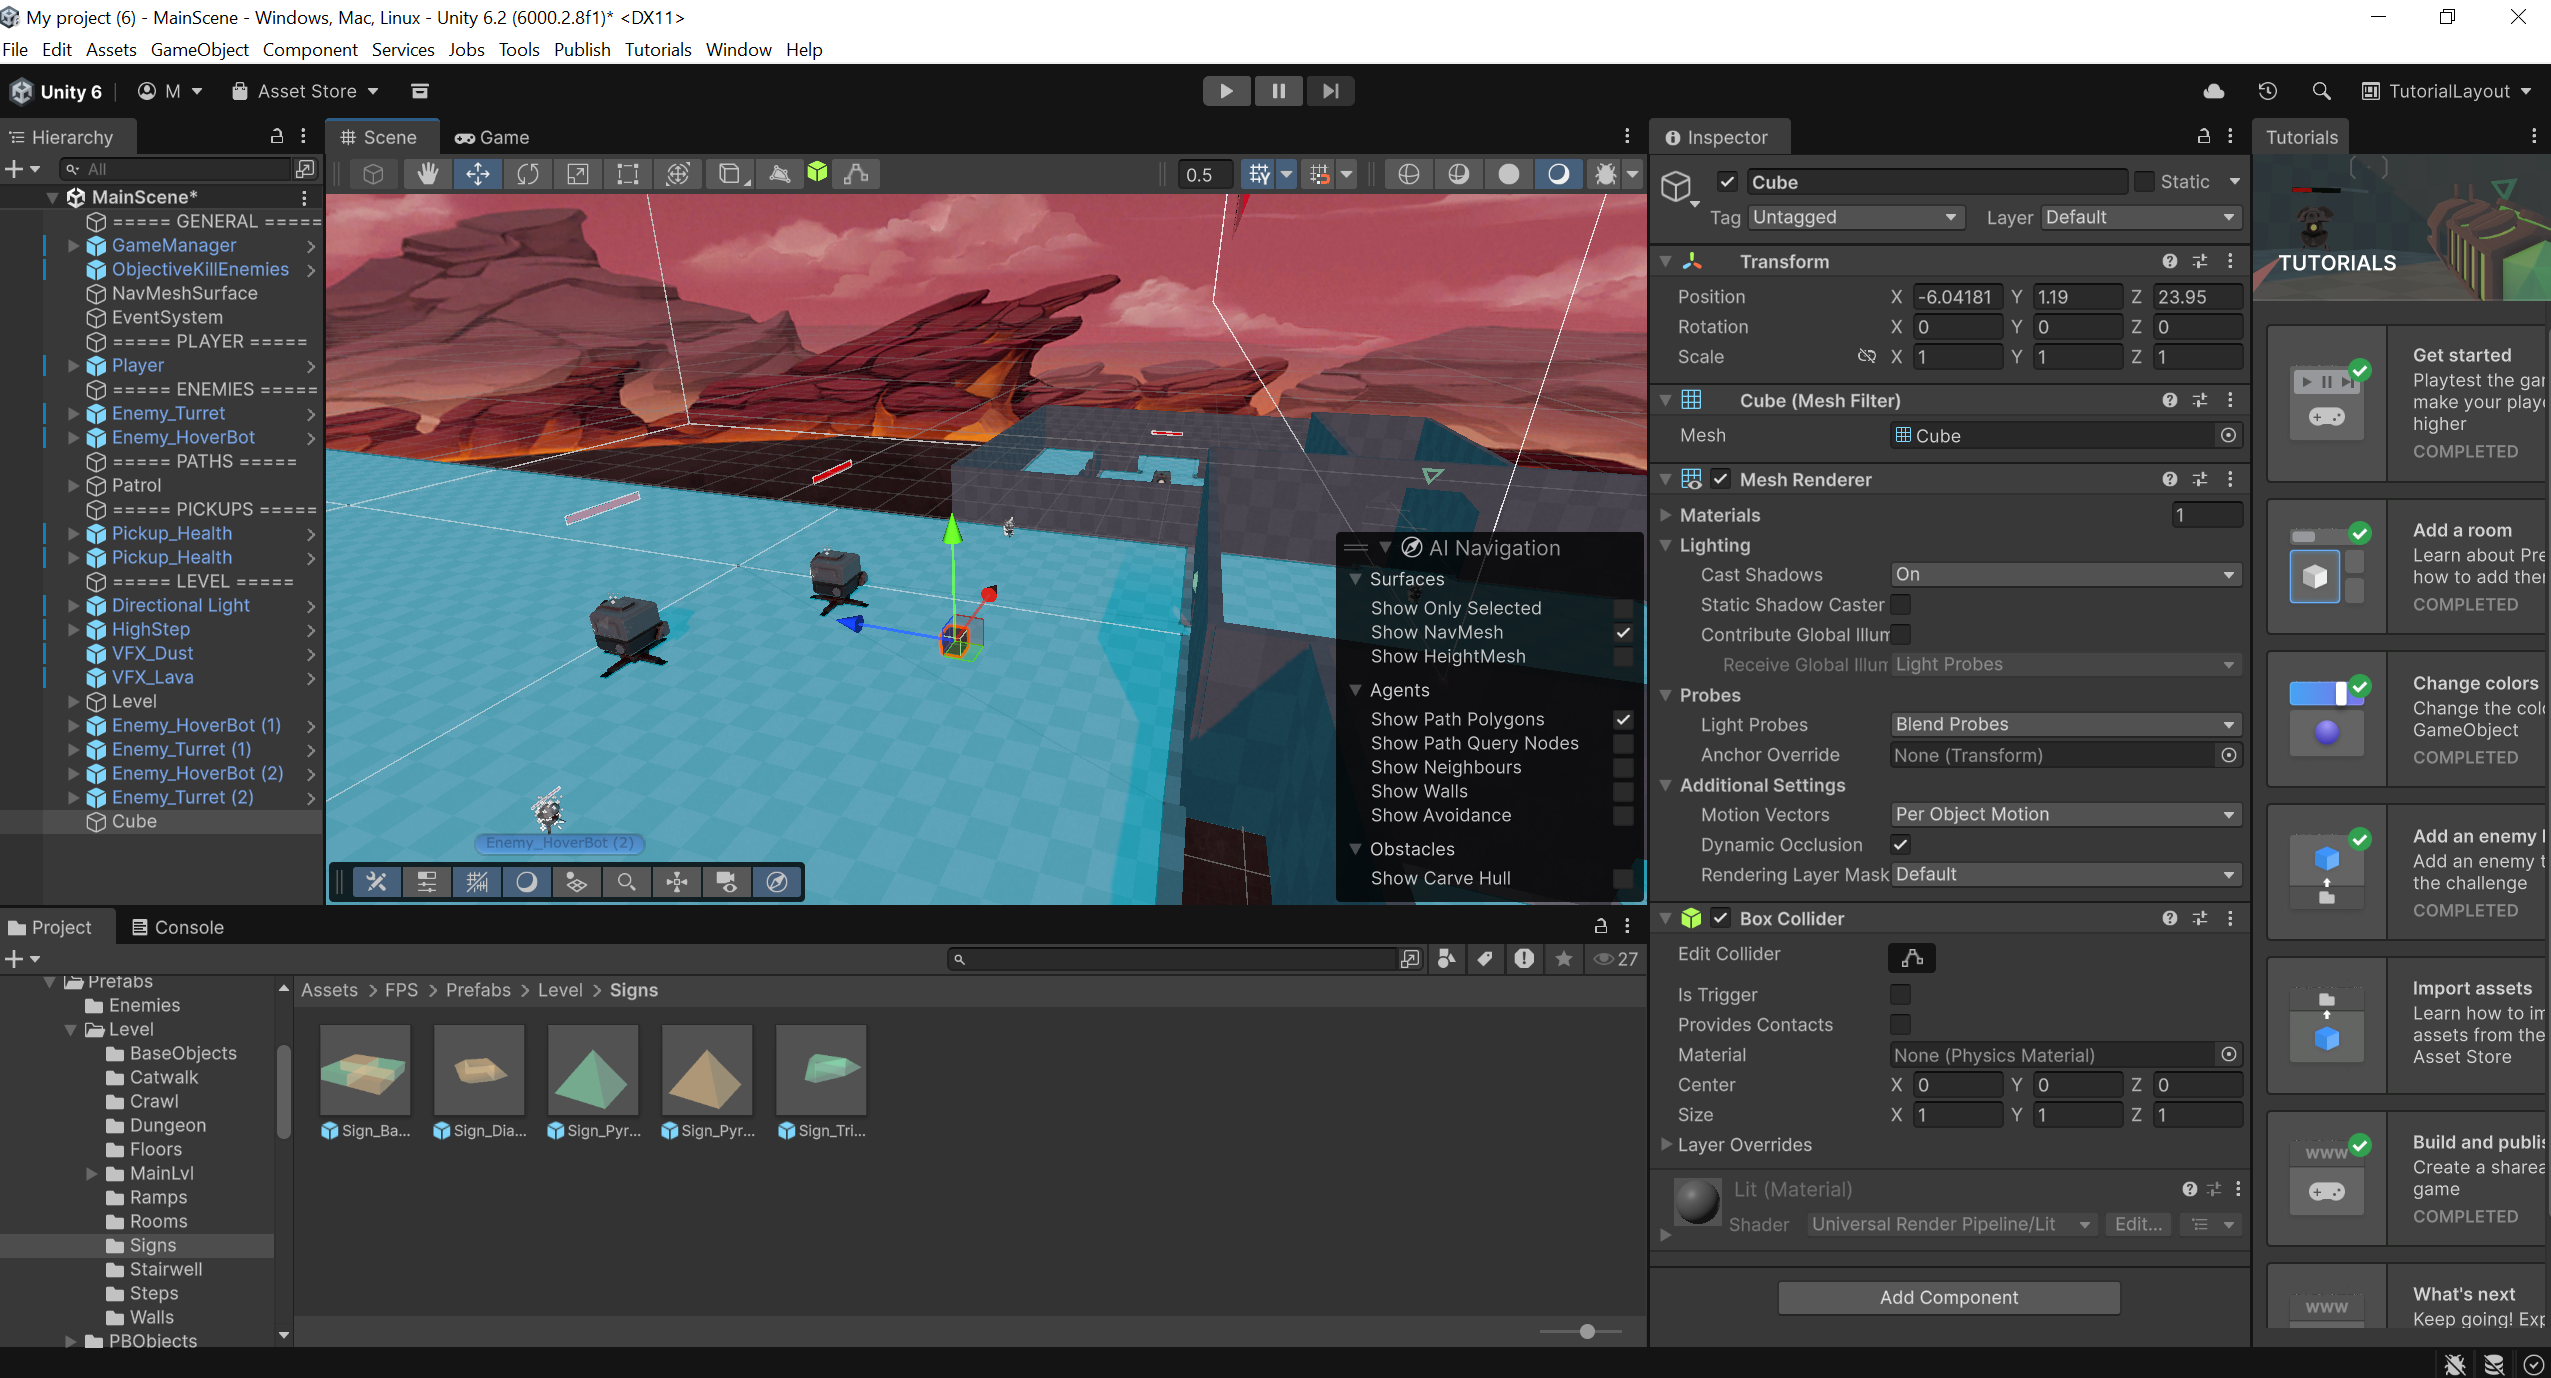Open Cast Shadows dropdown

2066,574
